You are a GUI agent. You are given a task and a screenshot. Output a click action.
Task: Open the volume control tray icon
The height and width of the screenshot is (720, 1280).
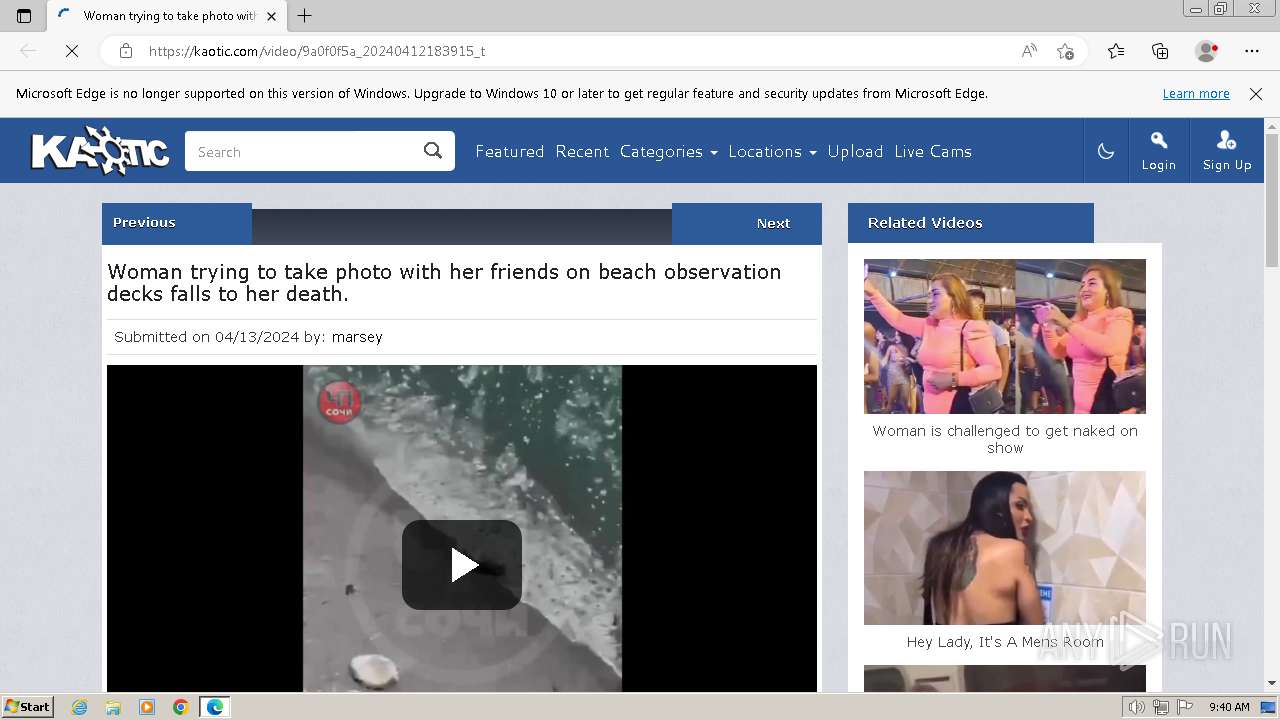(x=1136, y=707)
